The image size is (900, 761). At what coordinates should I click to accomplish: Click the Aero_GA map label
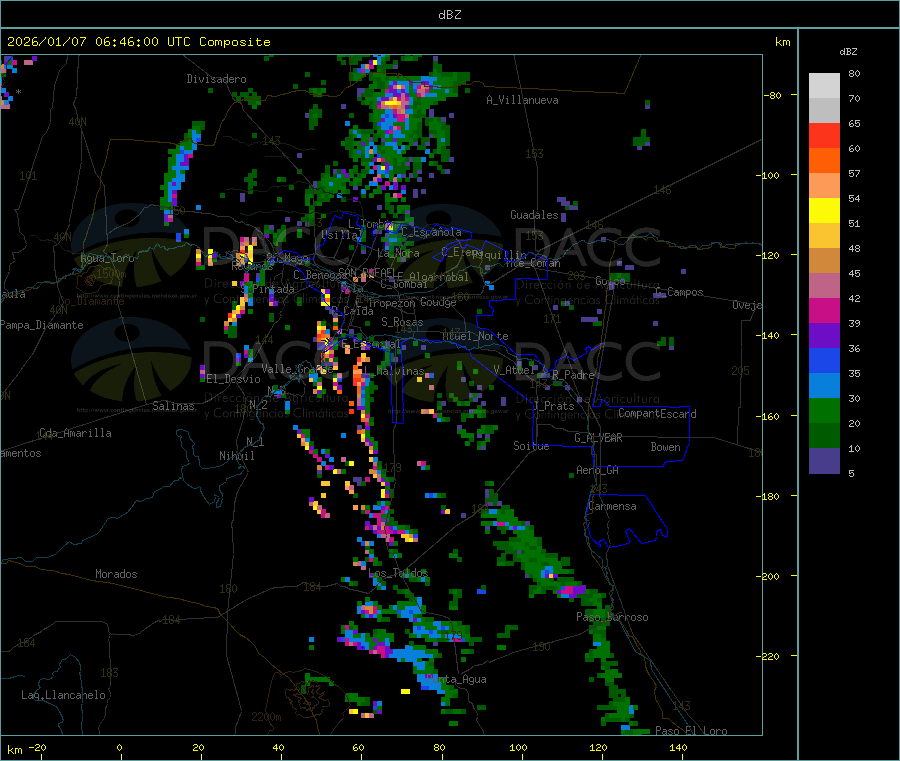598,470
